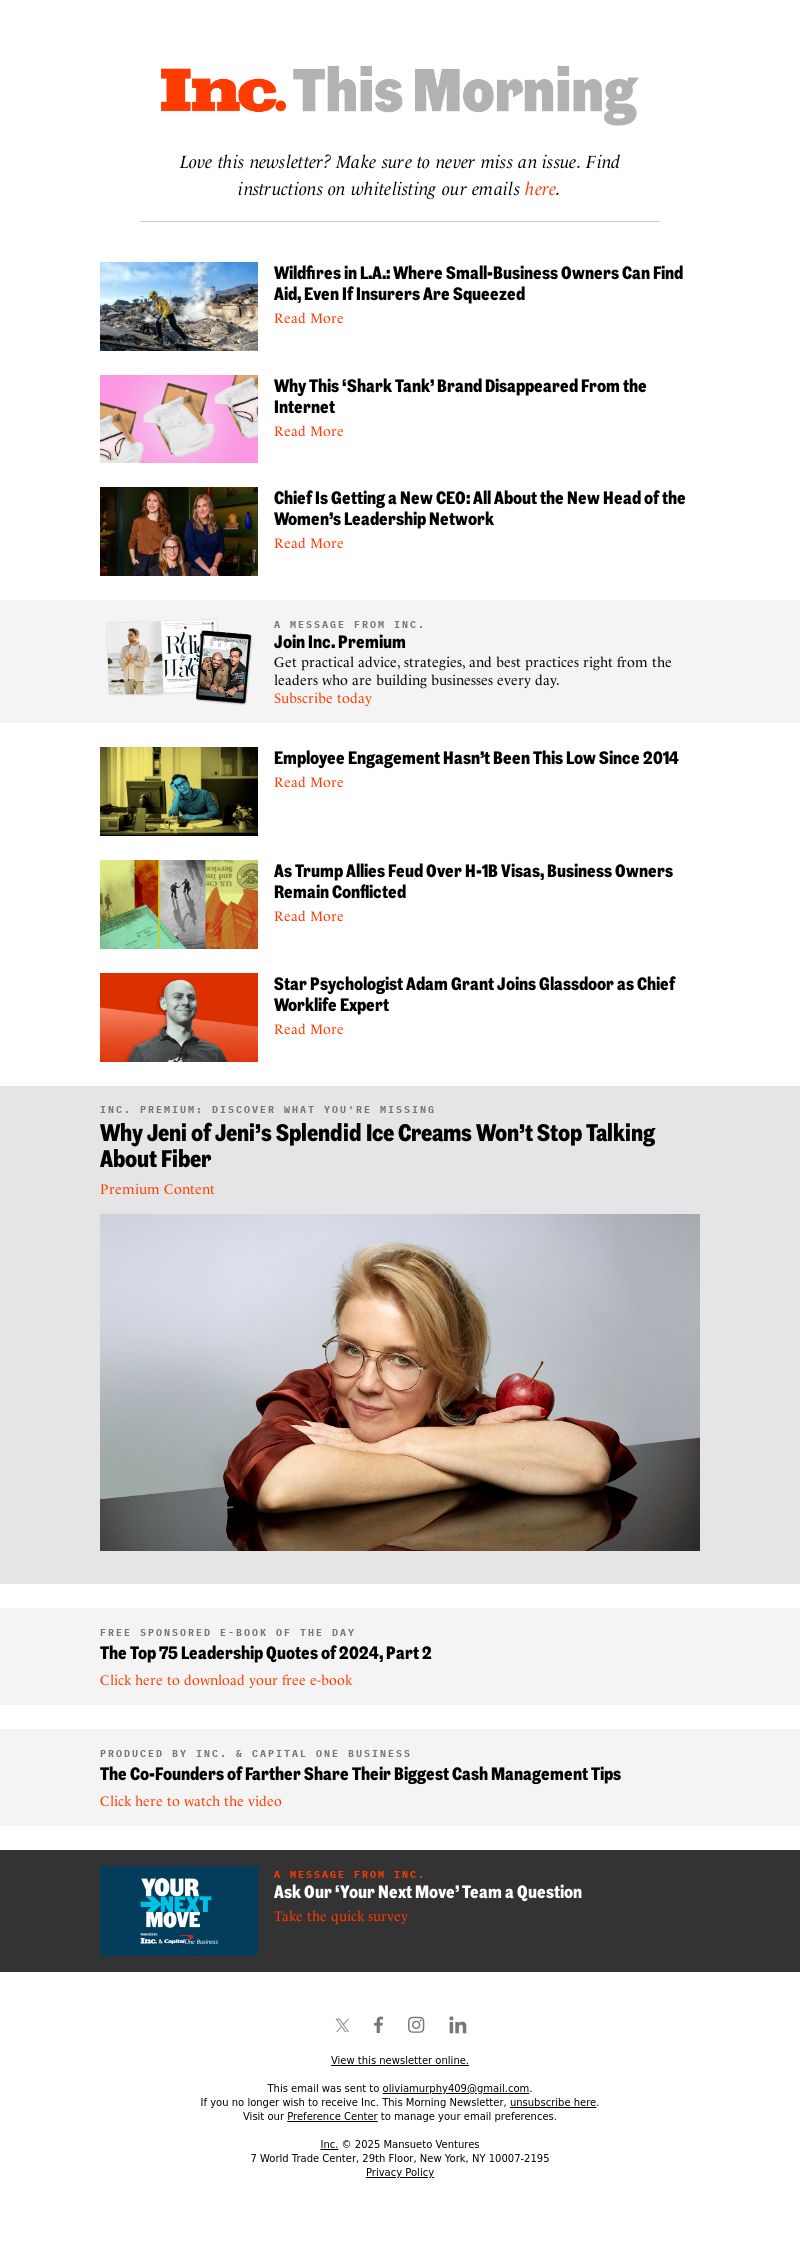Click here to download your free e-book
Viewport: 800px width, 2243px height.
[226, 1680]
